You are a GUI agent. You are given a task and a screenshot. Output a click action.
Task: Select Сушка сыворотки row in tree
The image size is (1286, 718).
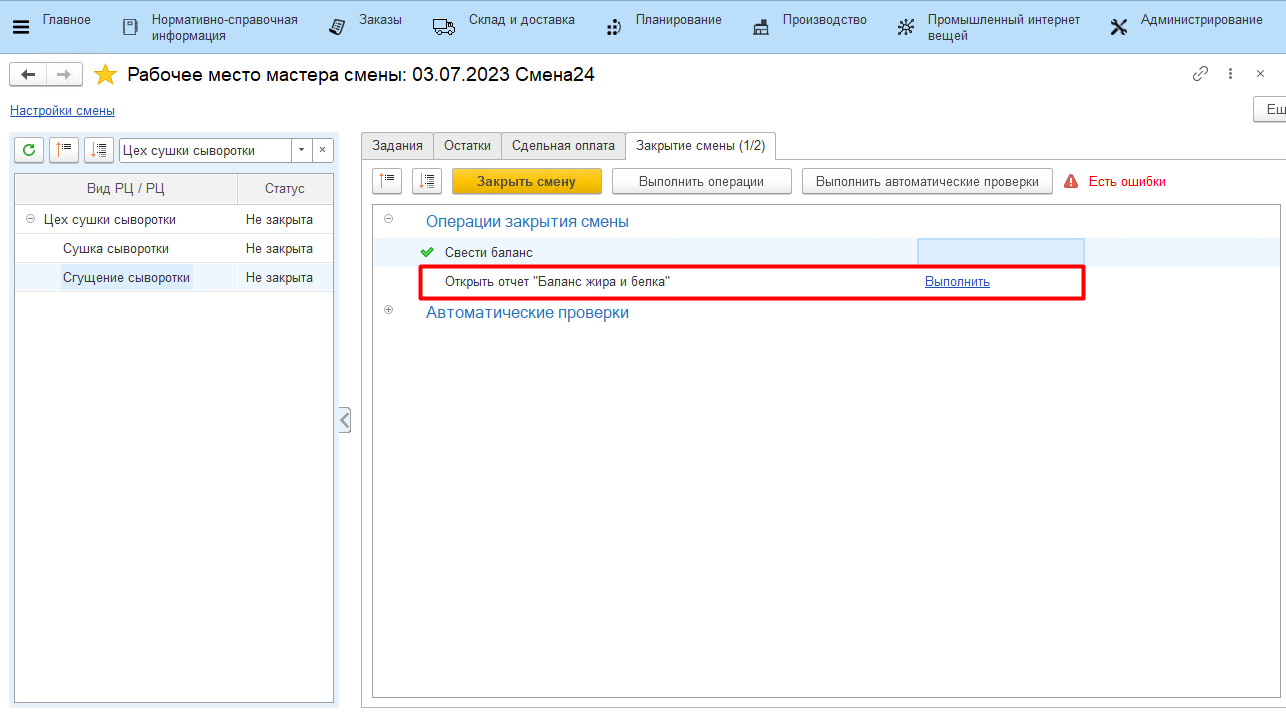pos(116,248)
